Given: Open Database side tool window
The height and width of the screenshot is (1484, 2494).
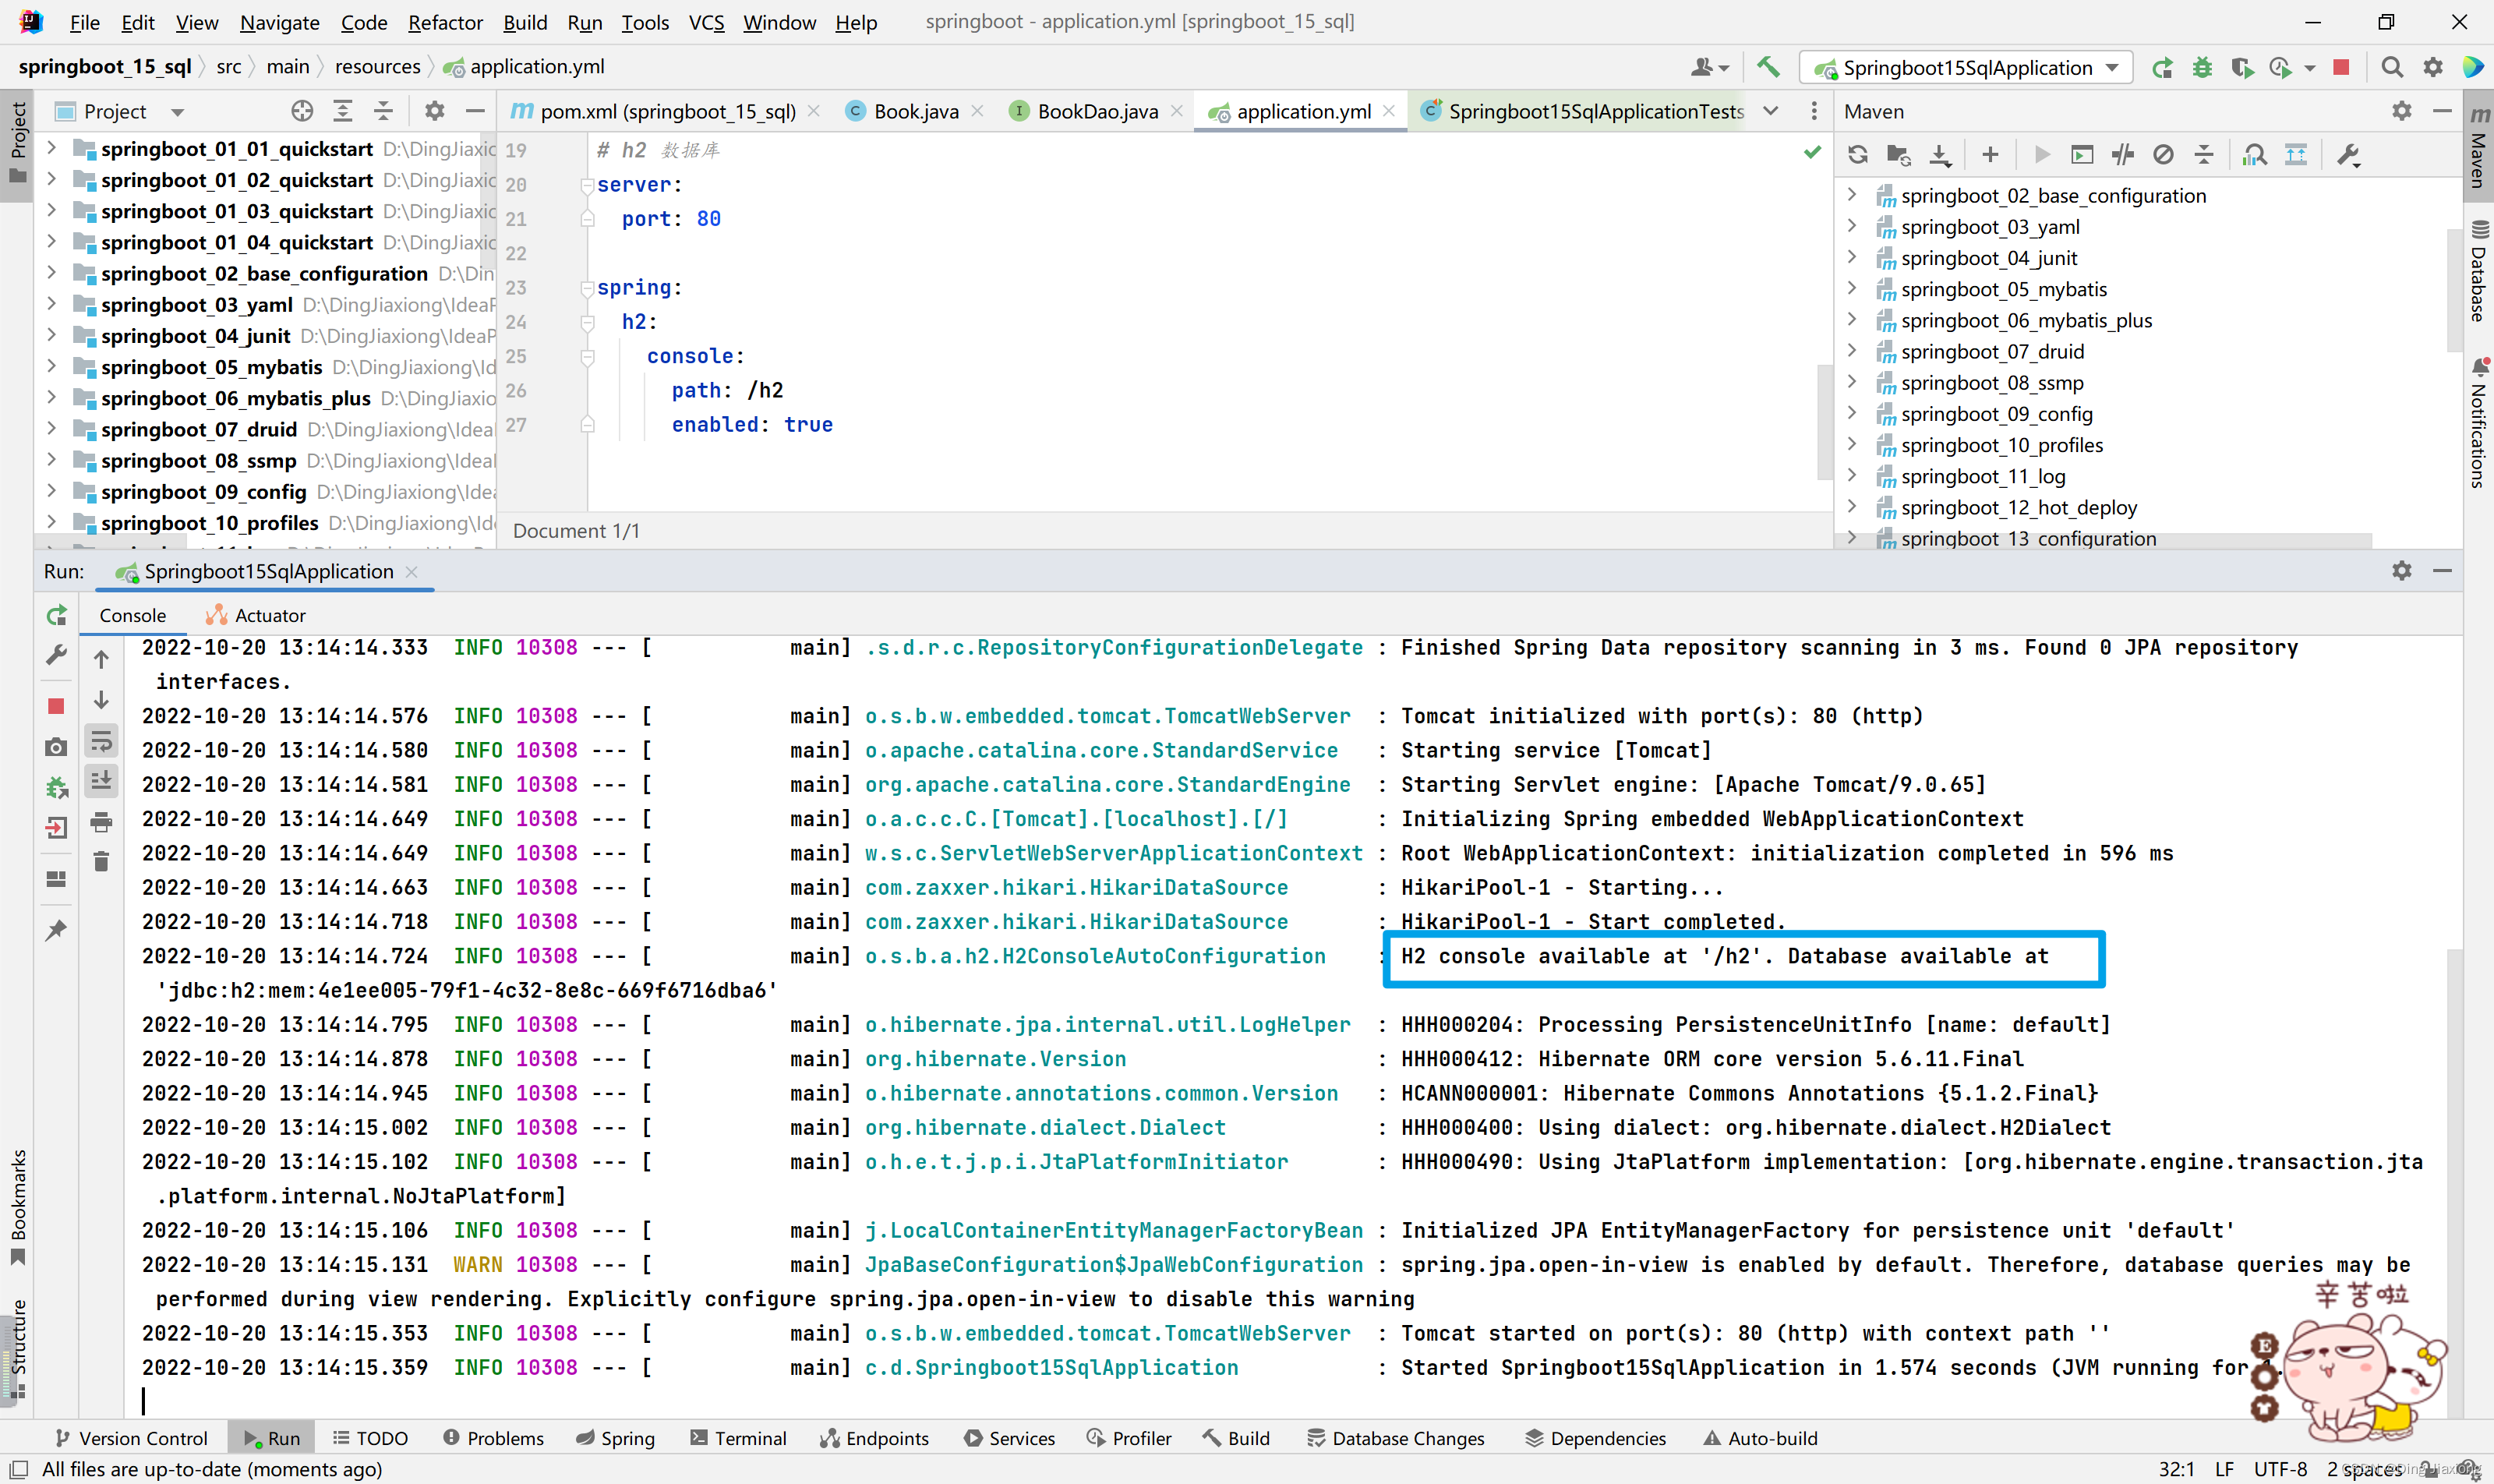Looking at the screenshot, I should (2478, 271).
